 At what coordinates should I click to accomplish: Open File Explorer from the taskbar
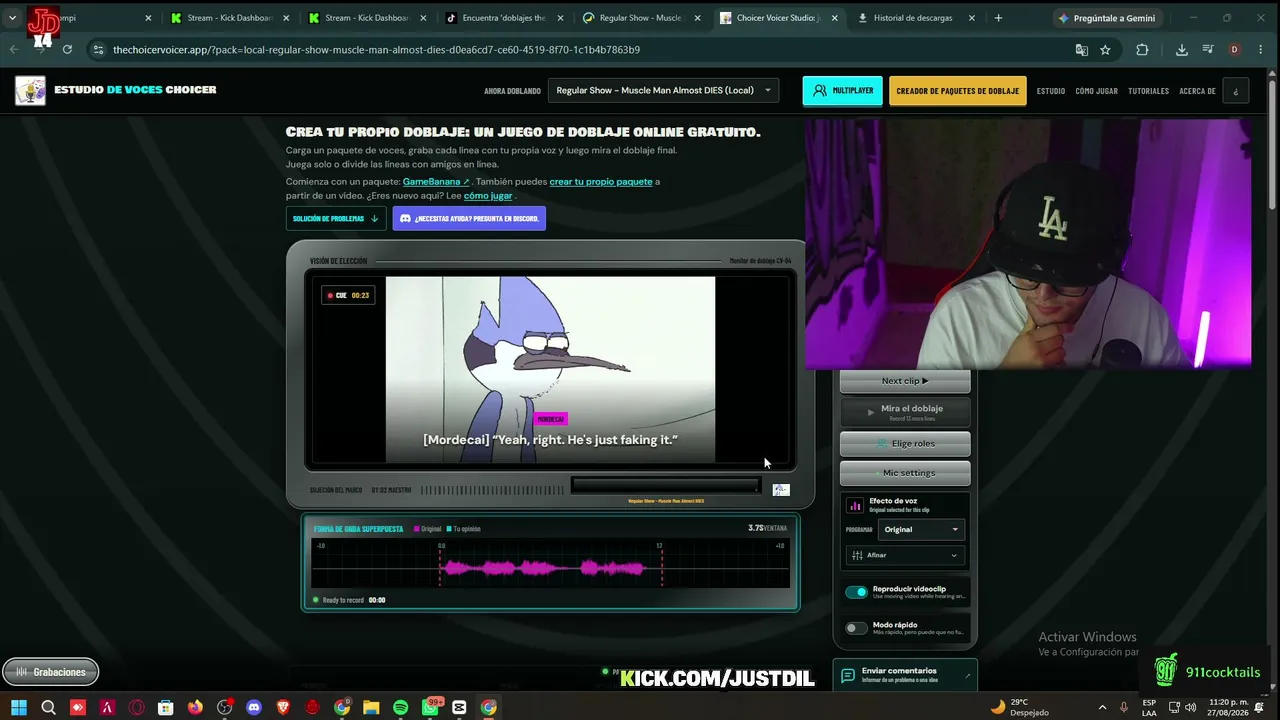371,708
